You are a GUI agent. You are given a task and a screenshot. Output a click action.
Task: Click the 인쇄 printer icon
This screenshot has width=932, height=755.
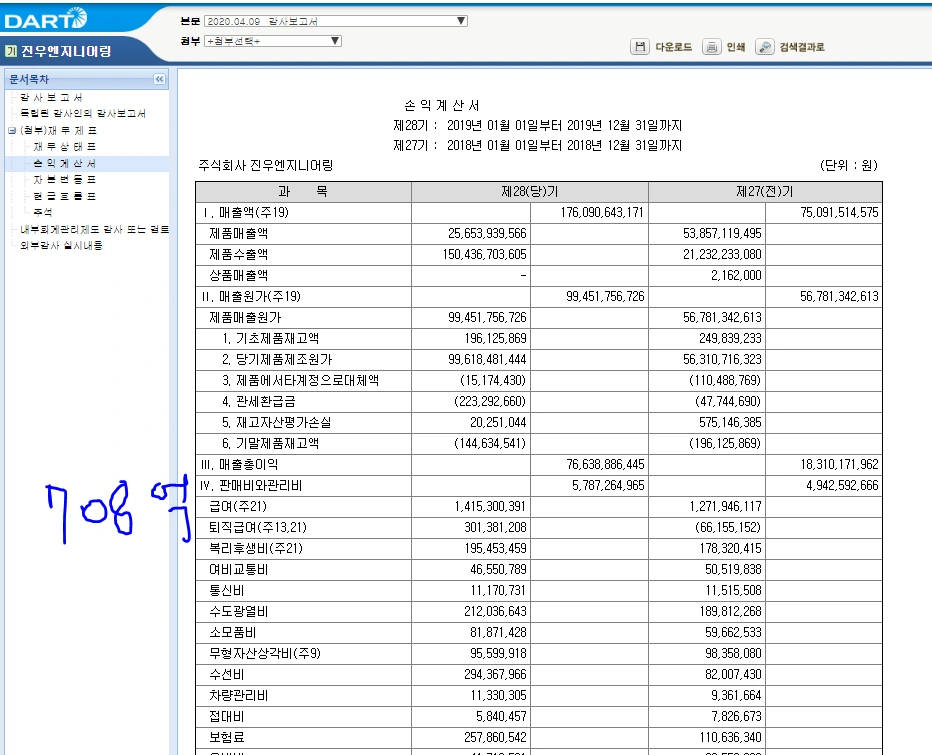(x=712, y=46)
